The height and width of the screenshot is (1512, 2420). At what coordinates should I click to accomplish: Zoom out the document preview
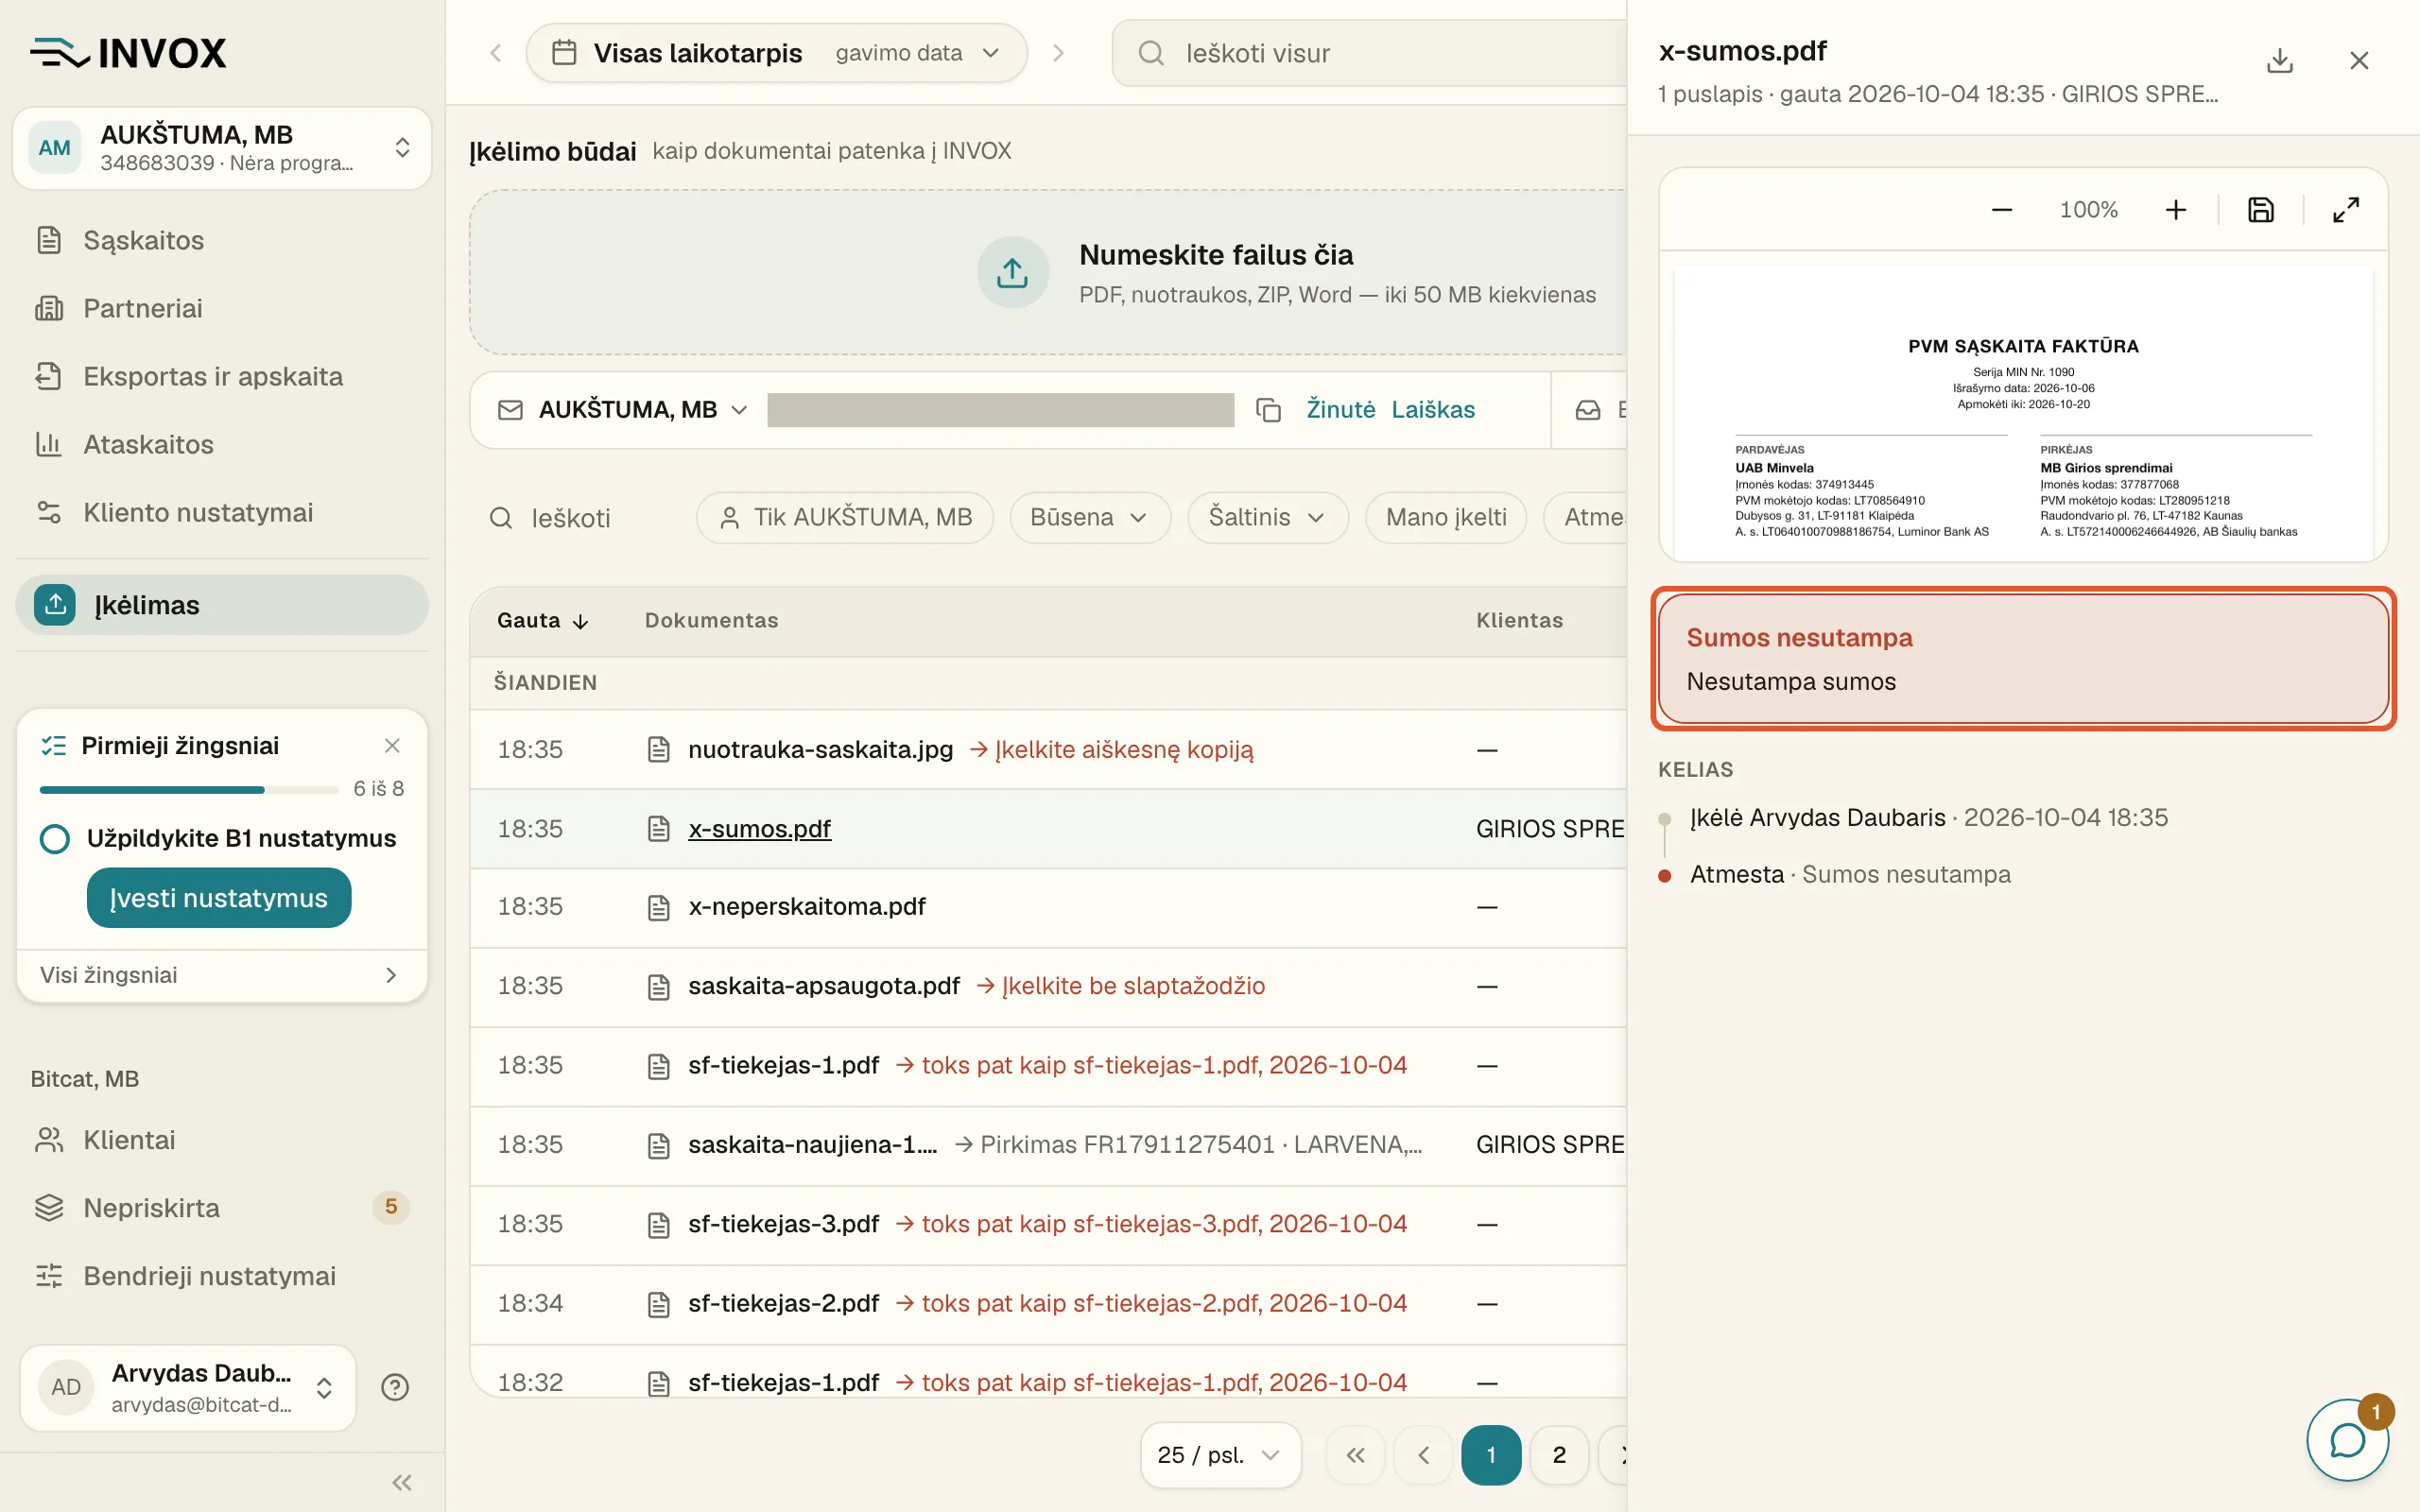tap(2001, 210)
